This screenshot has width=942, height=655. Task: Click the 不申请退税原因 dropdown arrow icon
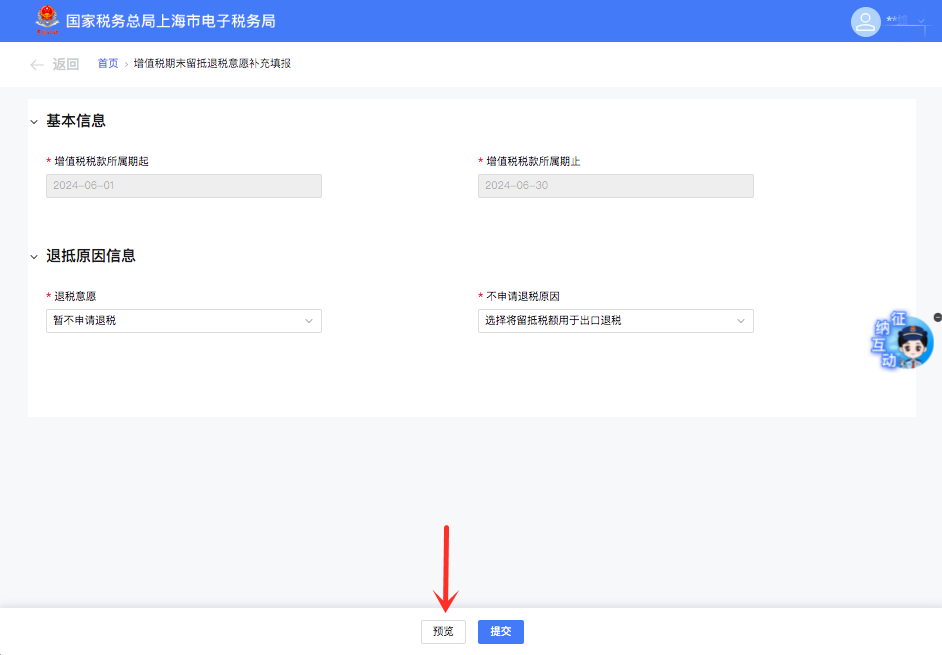(x=741, y=321)
